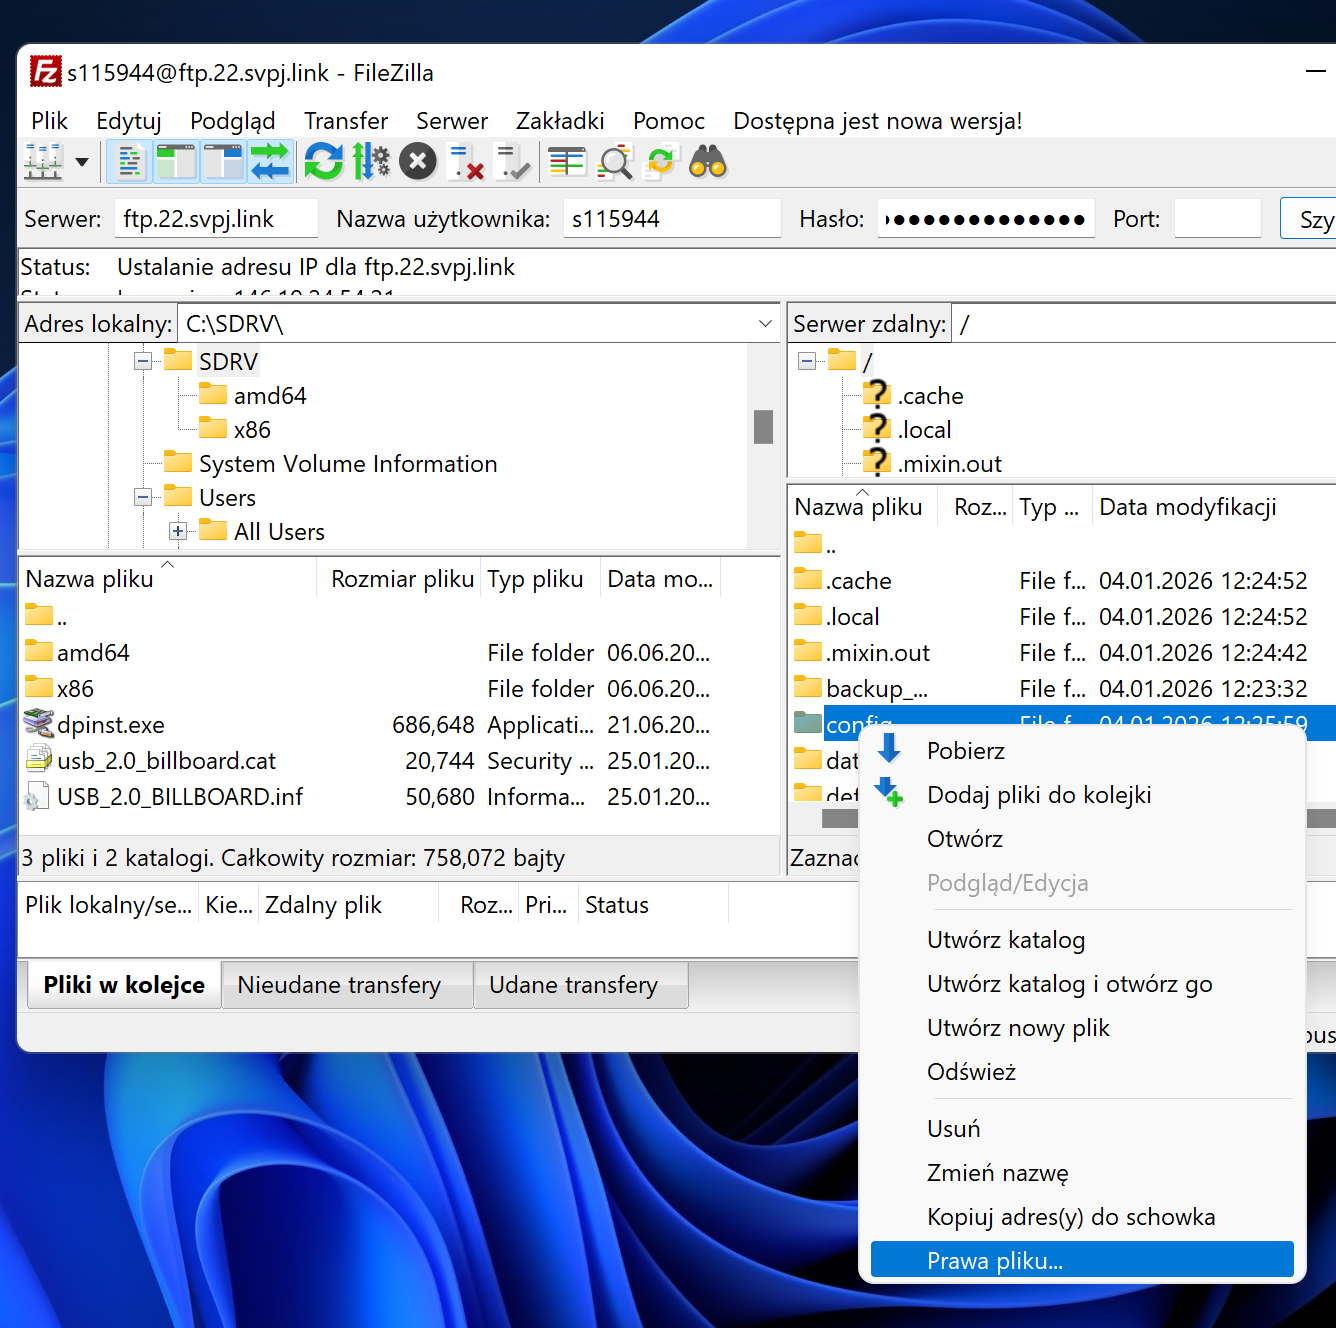Toggle the message log display
The image size is (1336, 1328).
130,161
